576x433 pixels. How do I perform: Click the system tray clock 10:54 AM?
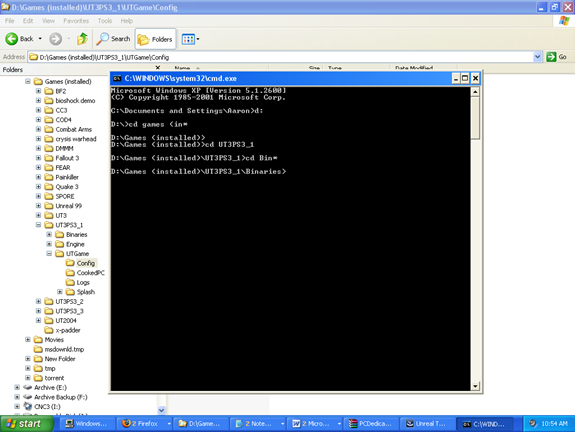click(554, 423)
